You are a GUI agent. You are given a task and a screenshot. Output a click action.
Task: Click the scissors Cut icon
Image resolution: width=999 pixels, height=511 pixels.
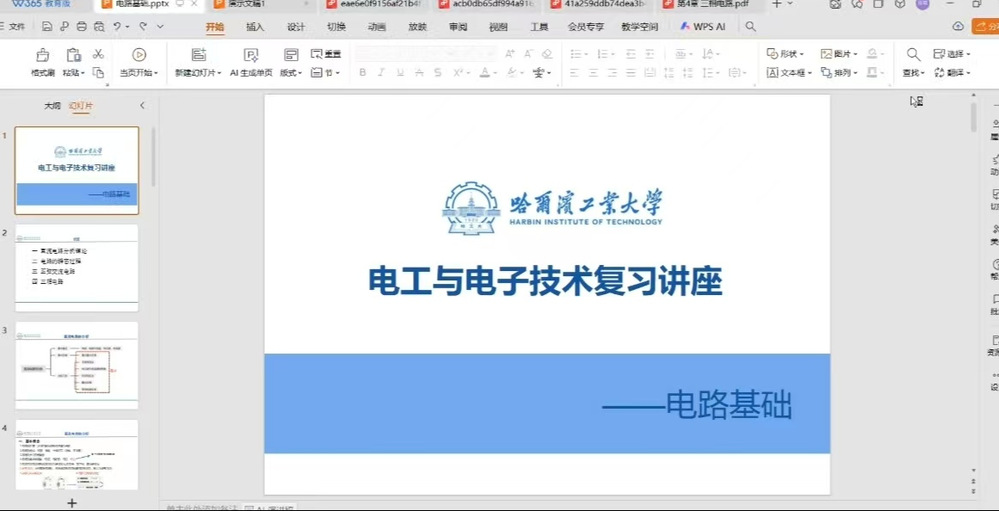pos(98,54)
